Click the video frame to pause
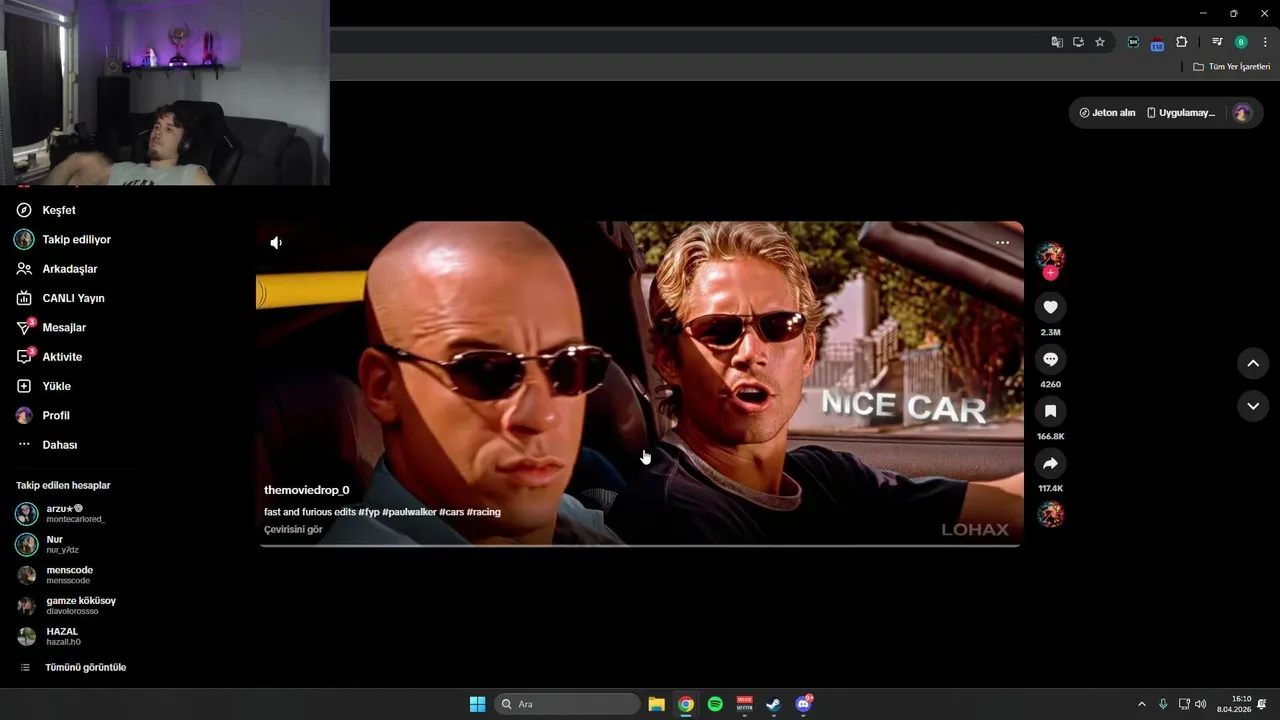1280x720 pixels. pyautogui.click(x=640, y=383)
